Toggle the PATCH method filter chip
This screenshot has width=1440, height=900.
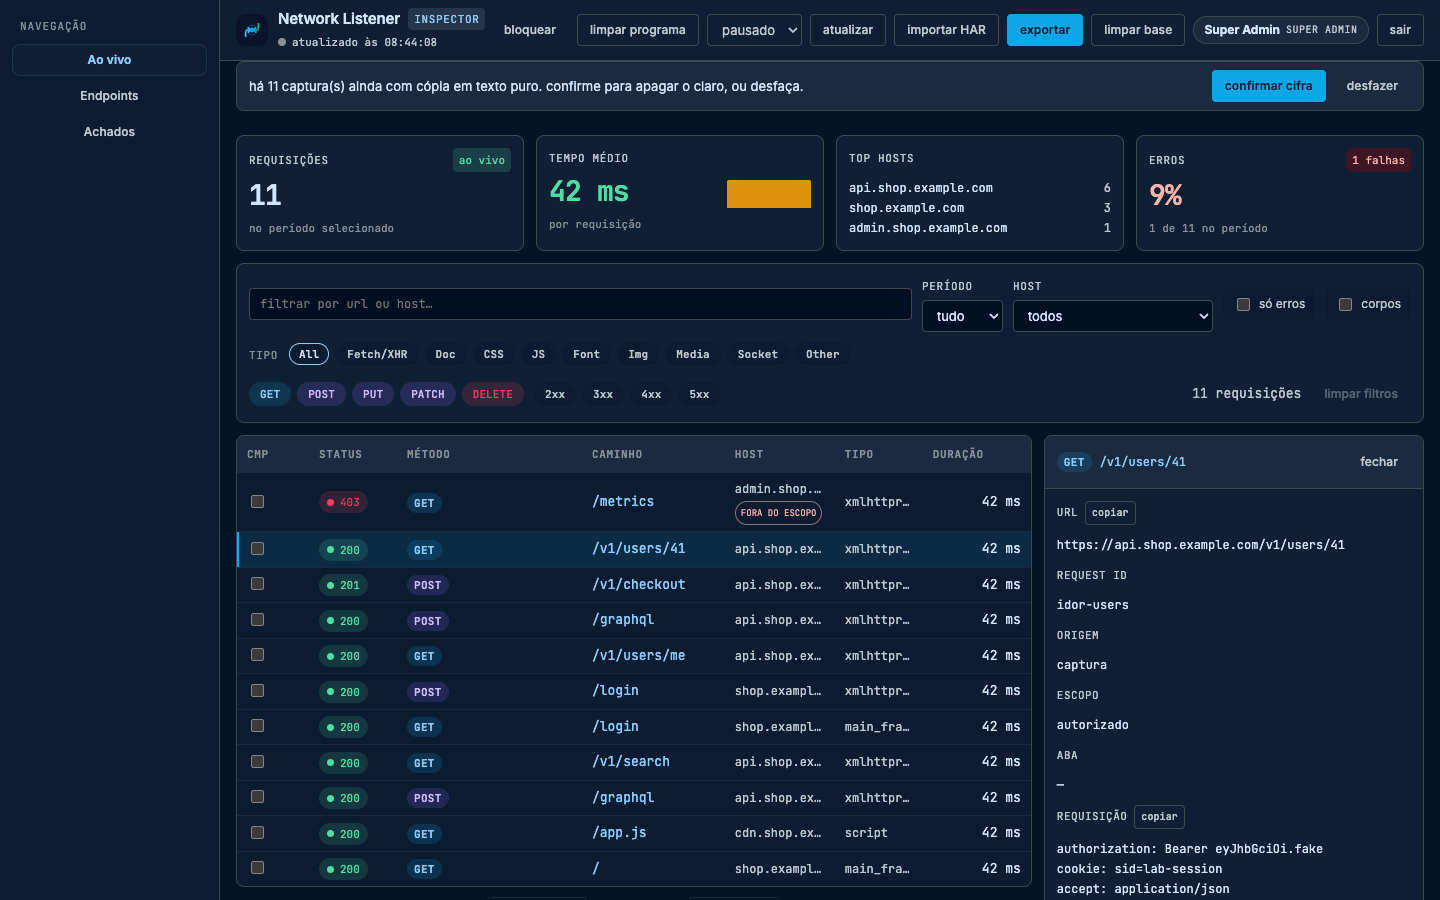[x=428, y=394]
